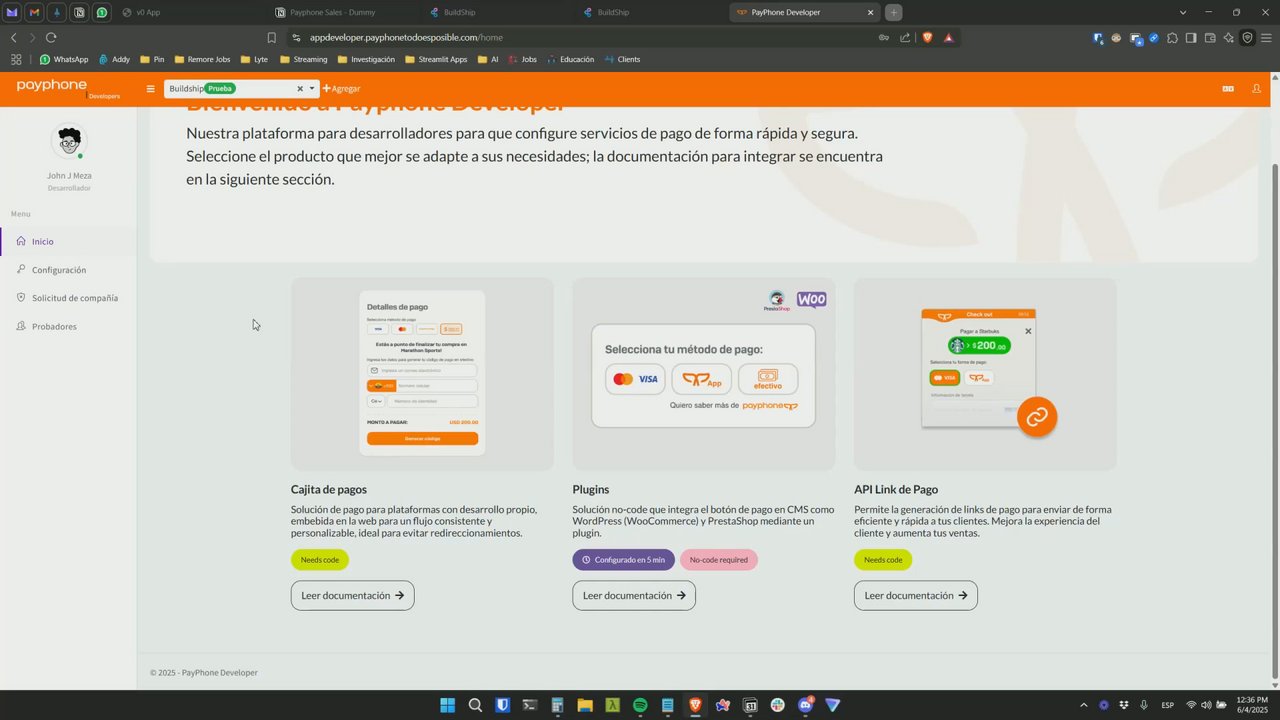Open the tab search dropdown arrow in the title bar
The height and width of the screenshot is (720, 1280).
[1183, 12]
